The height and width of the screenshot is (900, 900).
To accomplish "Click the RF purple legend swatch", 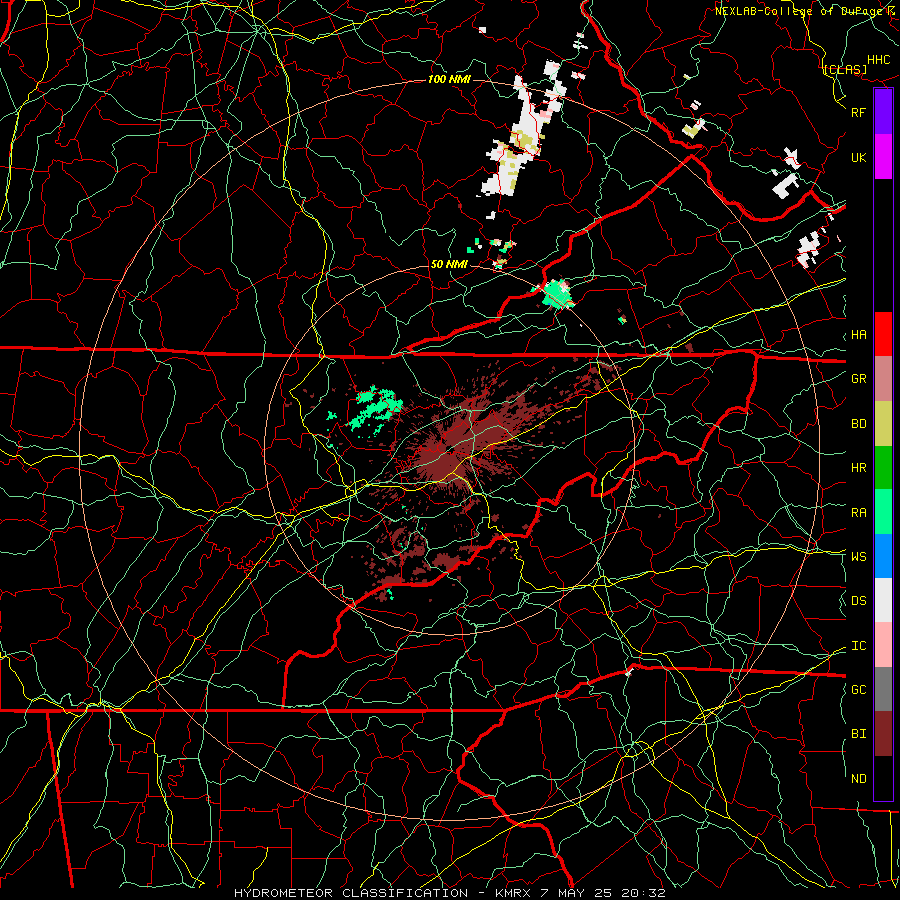I will pos(883,112).
